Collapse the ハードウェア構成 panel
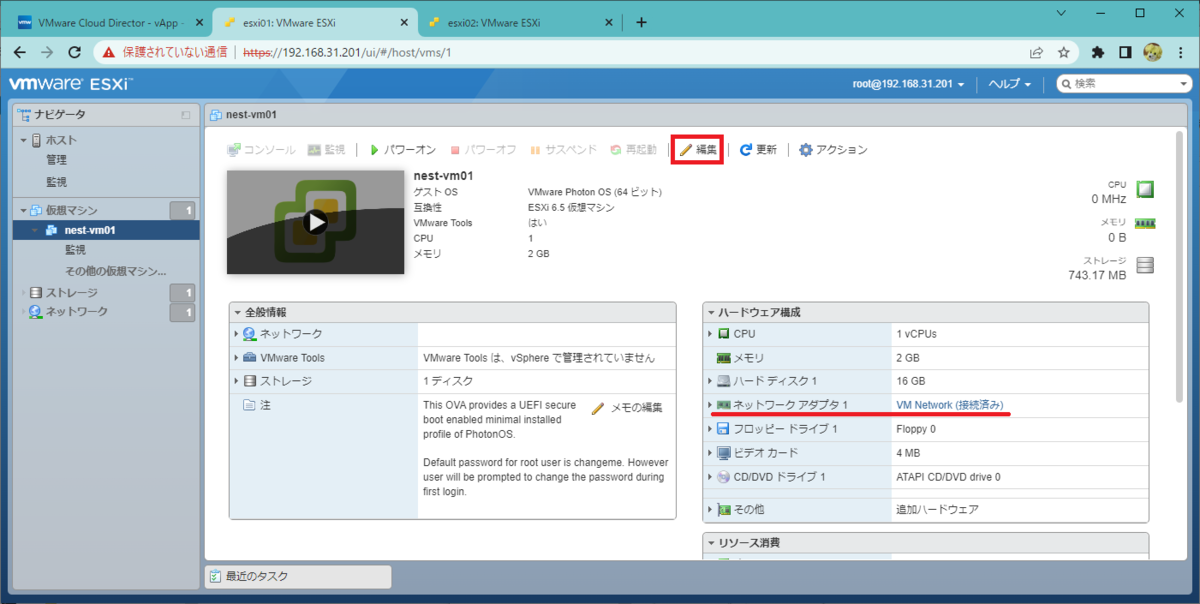This screenshot has height=604, width=1200. pyautogui.click(x=711, y=312)
